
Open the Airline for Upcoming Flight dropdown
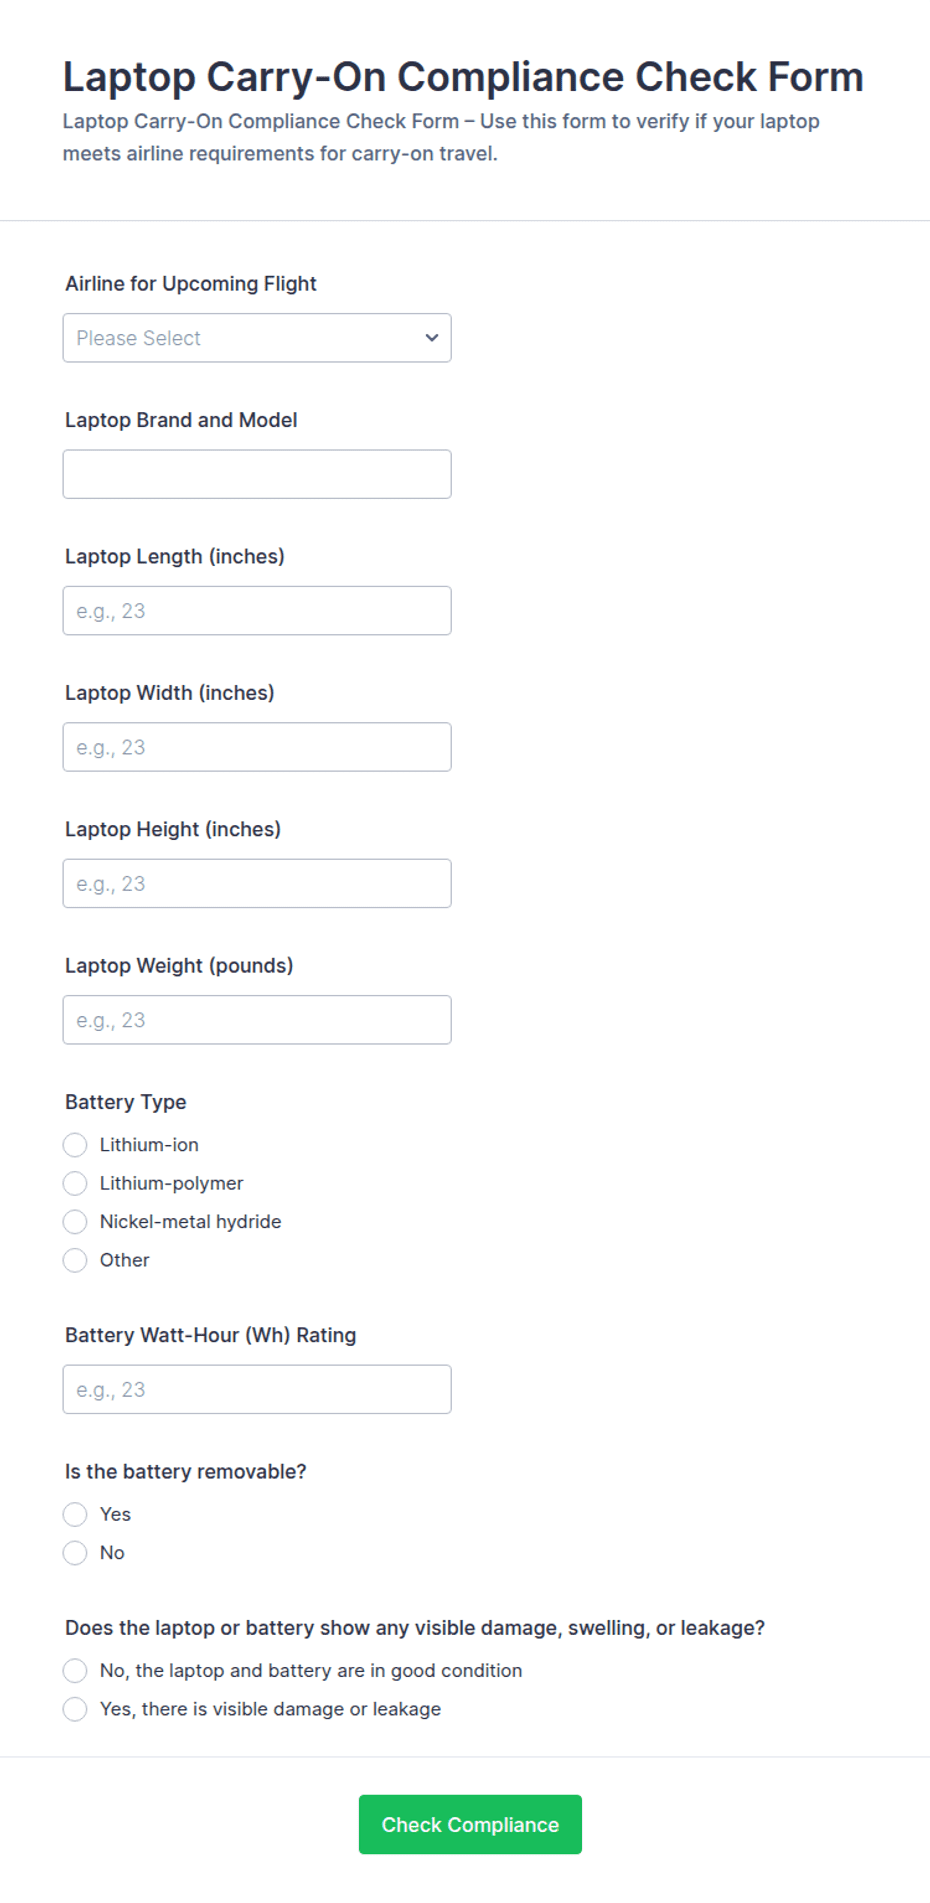(x=257, y=338)
